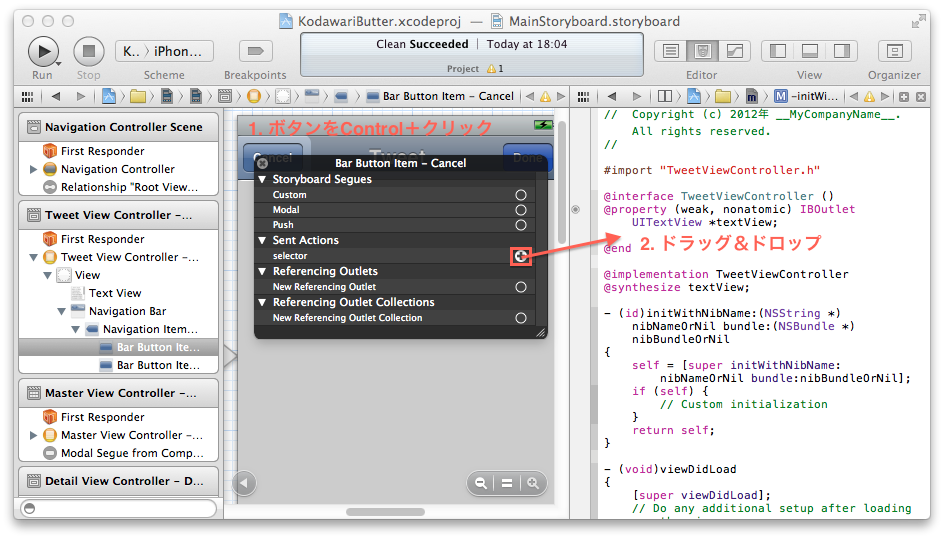944x539 pixels.
Task: Click the selector action connection circle
Action: point(521,257)
